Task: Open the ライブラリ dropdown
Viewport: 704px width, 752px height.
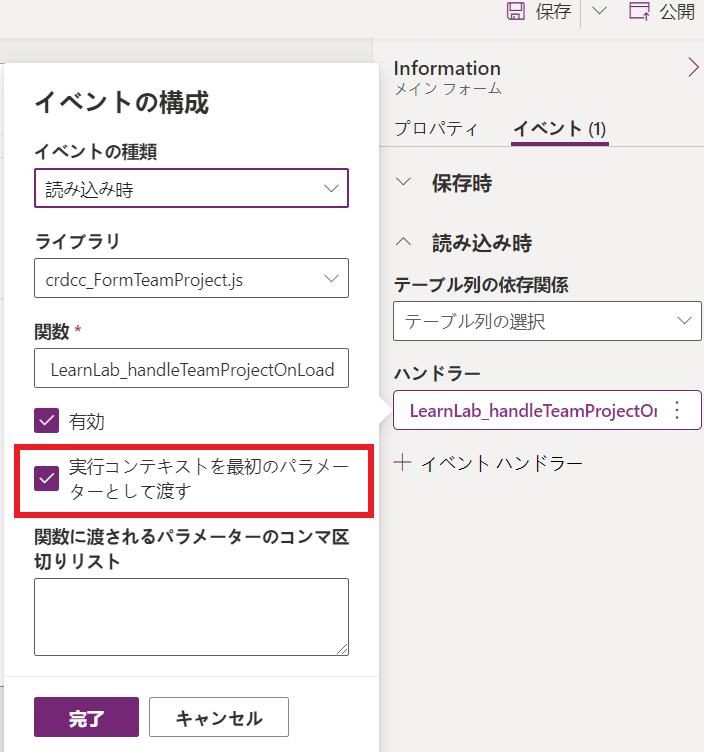Action: point(191,279)
